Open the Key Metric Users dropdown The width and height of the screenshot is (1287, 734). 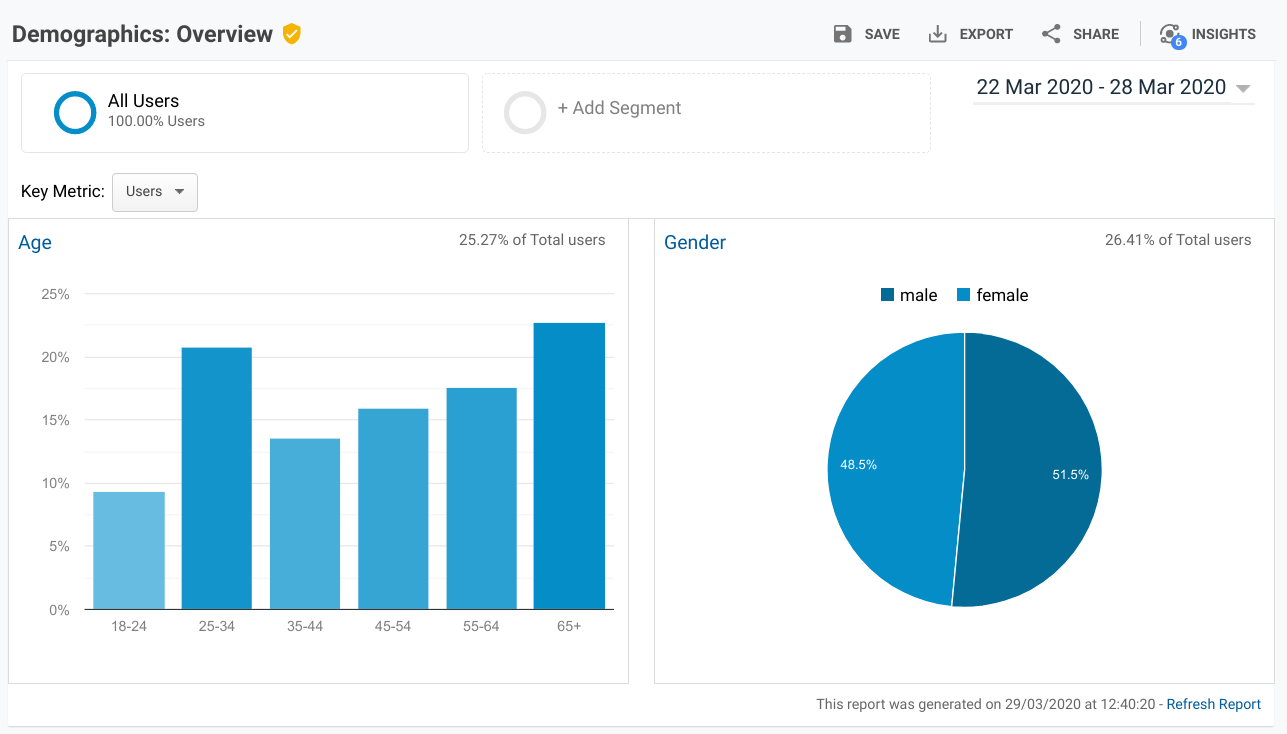[155, 192]
